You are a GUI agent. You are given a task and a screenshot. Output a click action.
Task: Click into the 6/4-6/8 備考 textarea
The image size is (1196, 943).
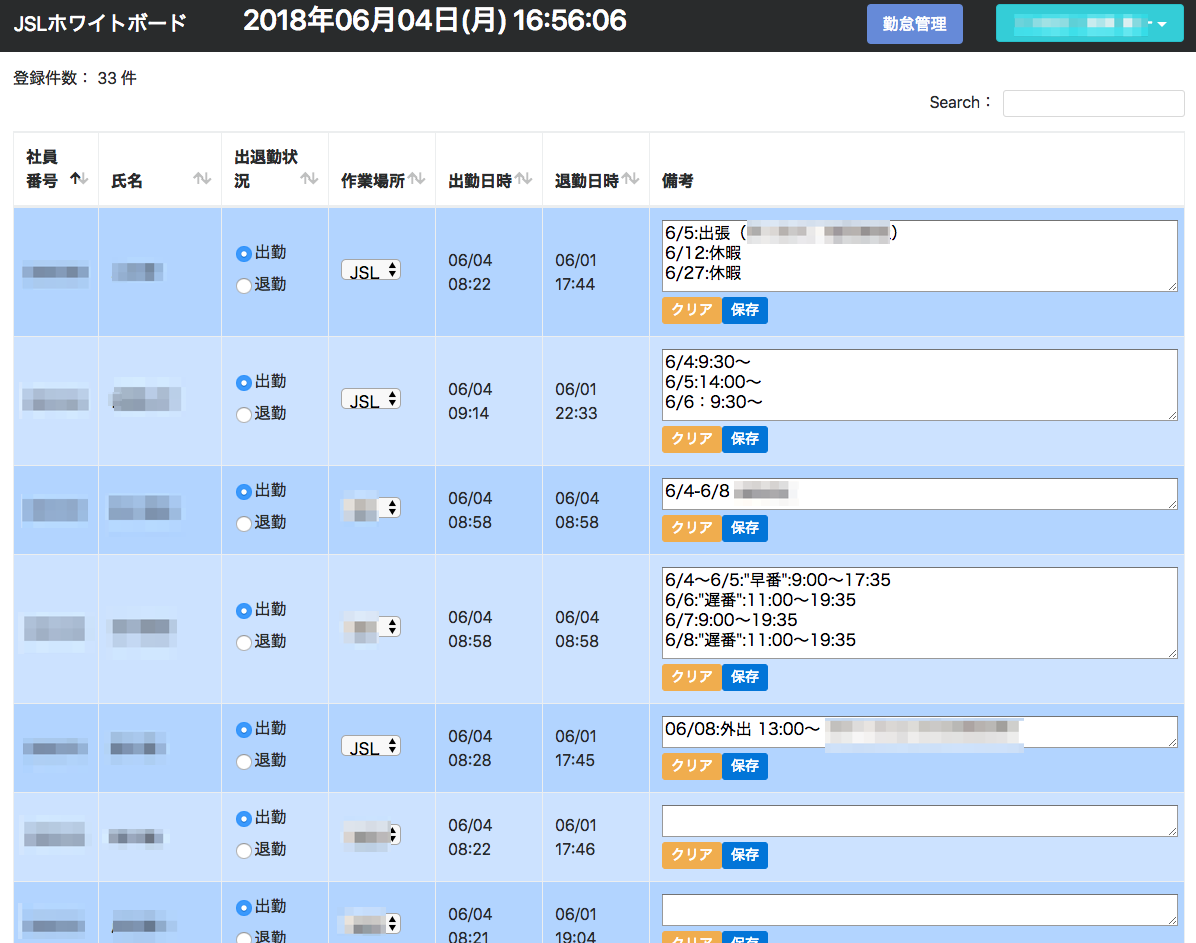coord(920,494)
